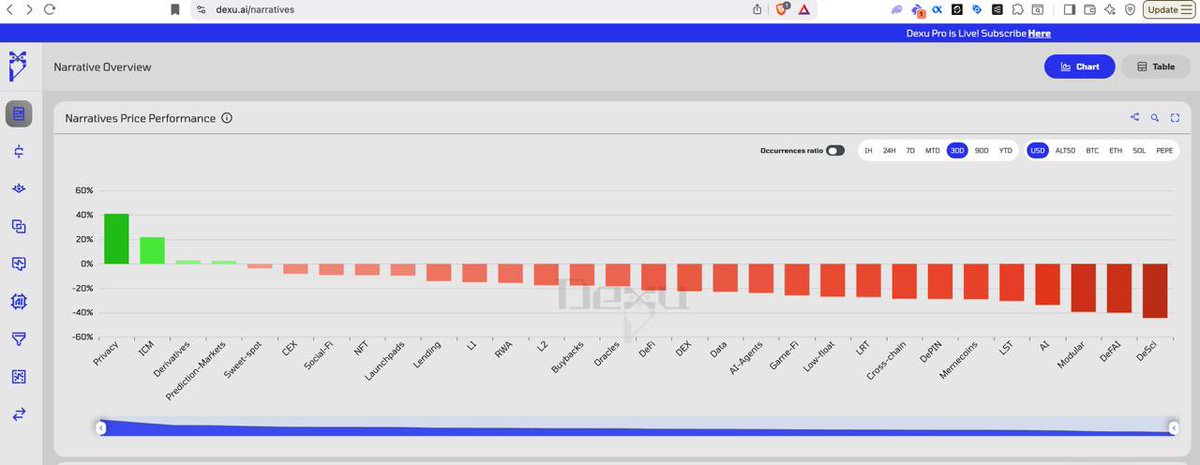Switch to the Chart view

(1079, 67)
